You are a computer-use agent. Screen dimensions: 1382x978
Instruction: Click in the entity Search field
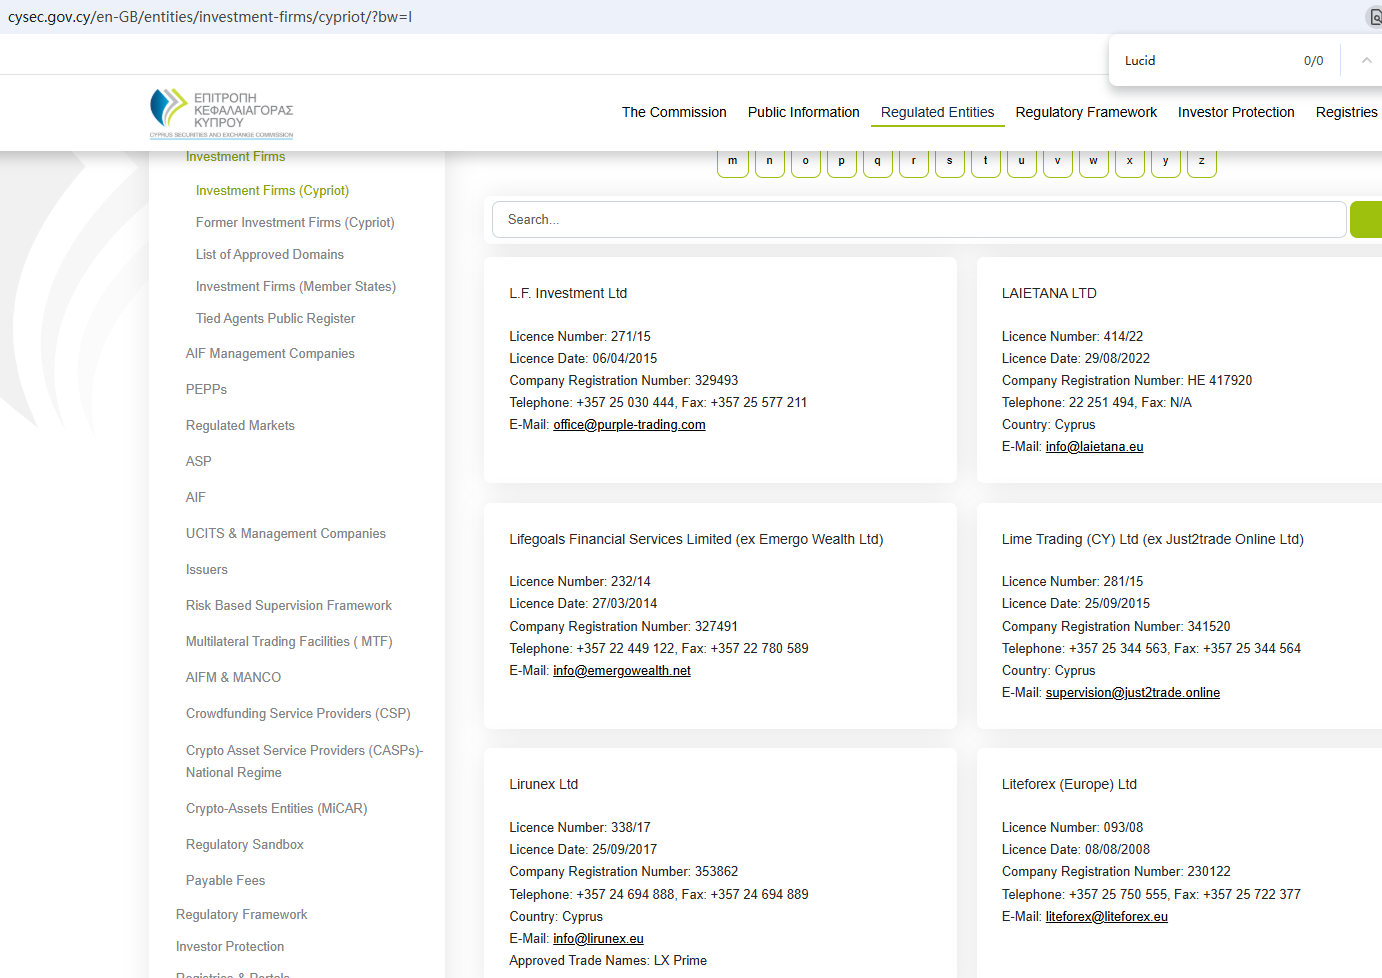pyautogui.click(x=918, y=220)
